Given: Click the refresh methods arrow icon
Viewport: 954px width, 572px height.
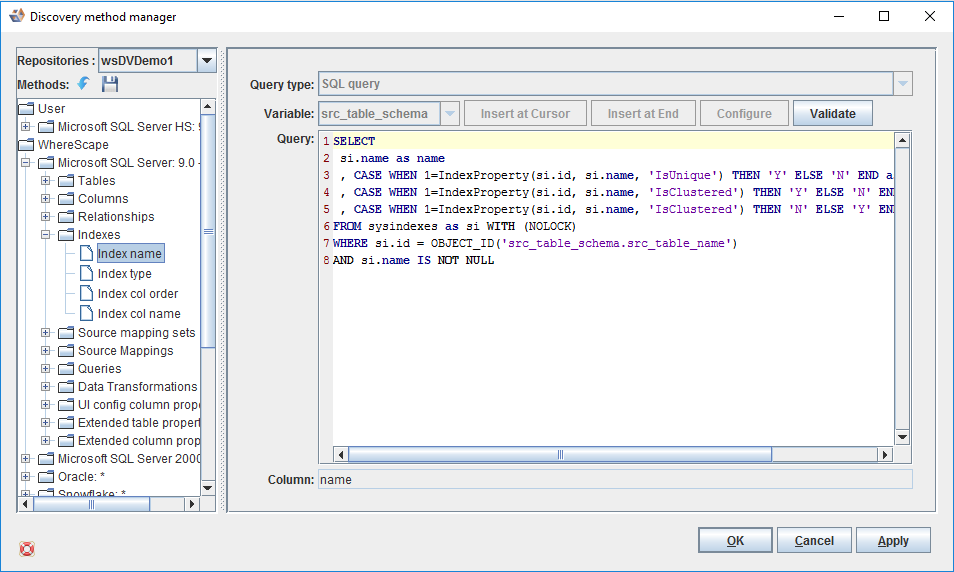Looking at the screenshot, I should pyautogui.click(x=83, y=84).
